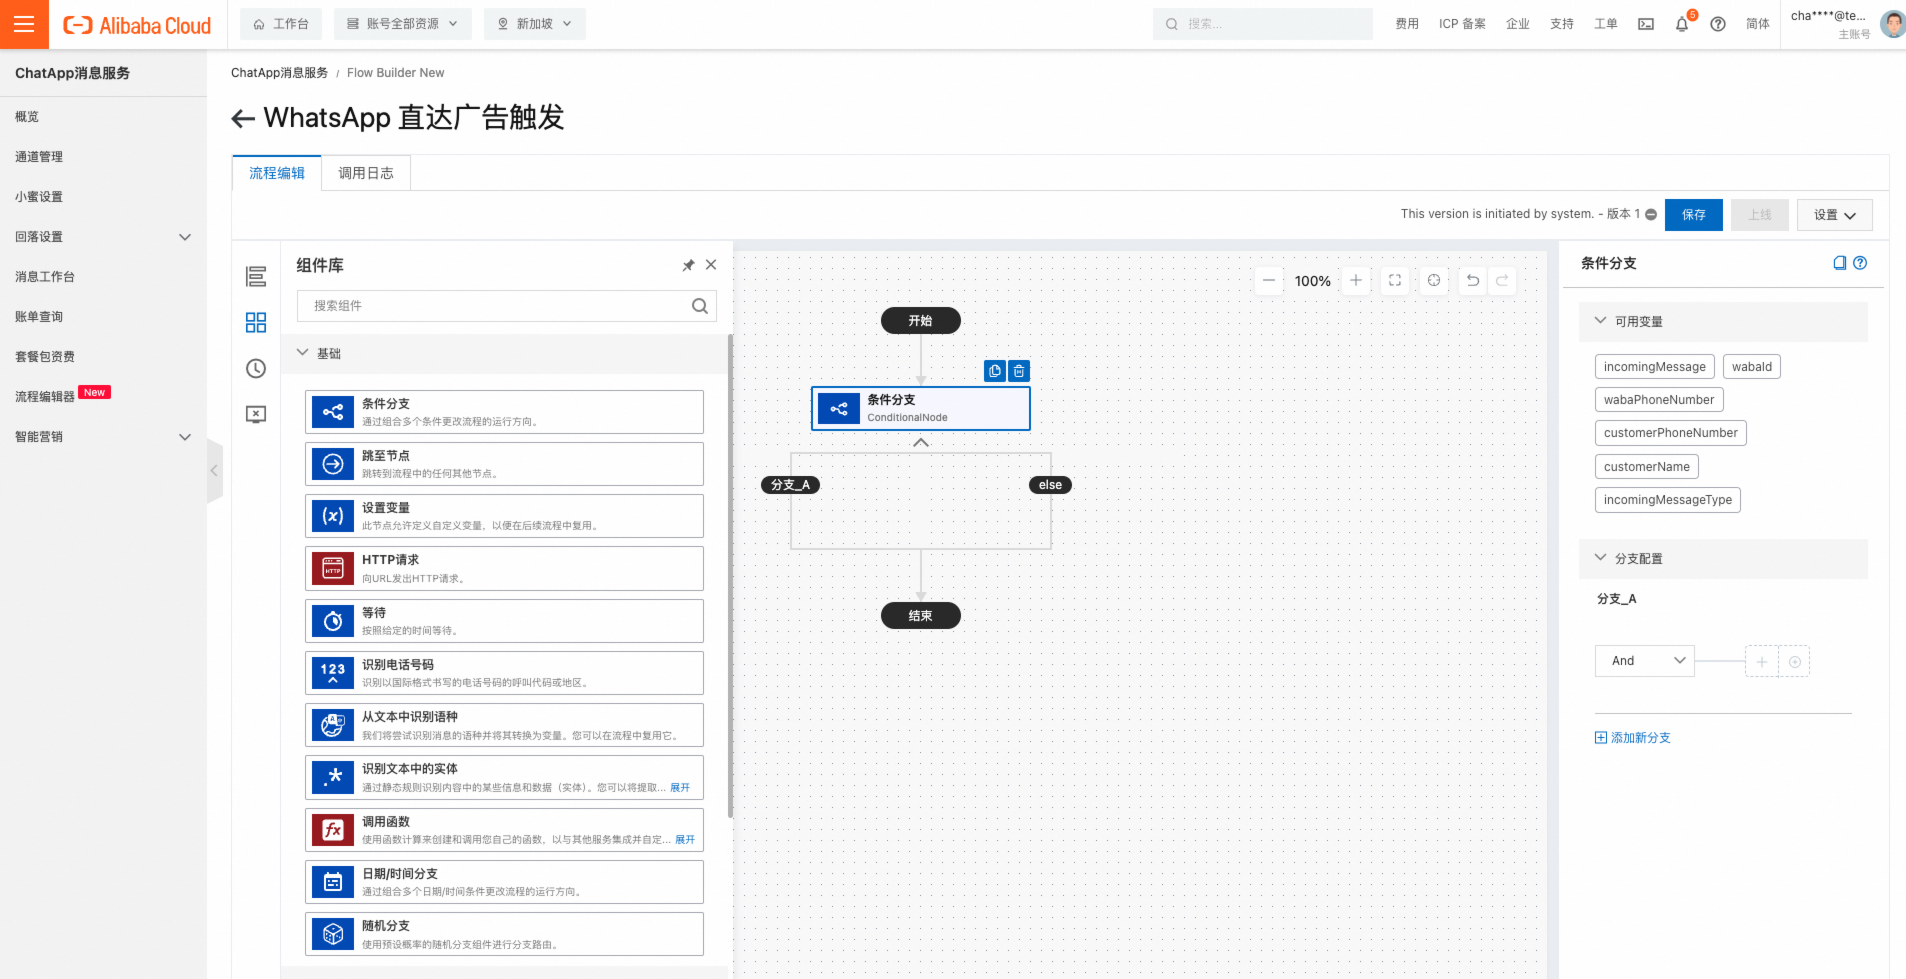The width and height of the screenshot is (1906, 979).
Task: Open the Cloud Shell terminal icon
Action: coord(1646,24)
